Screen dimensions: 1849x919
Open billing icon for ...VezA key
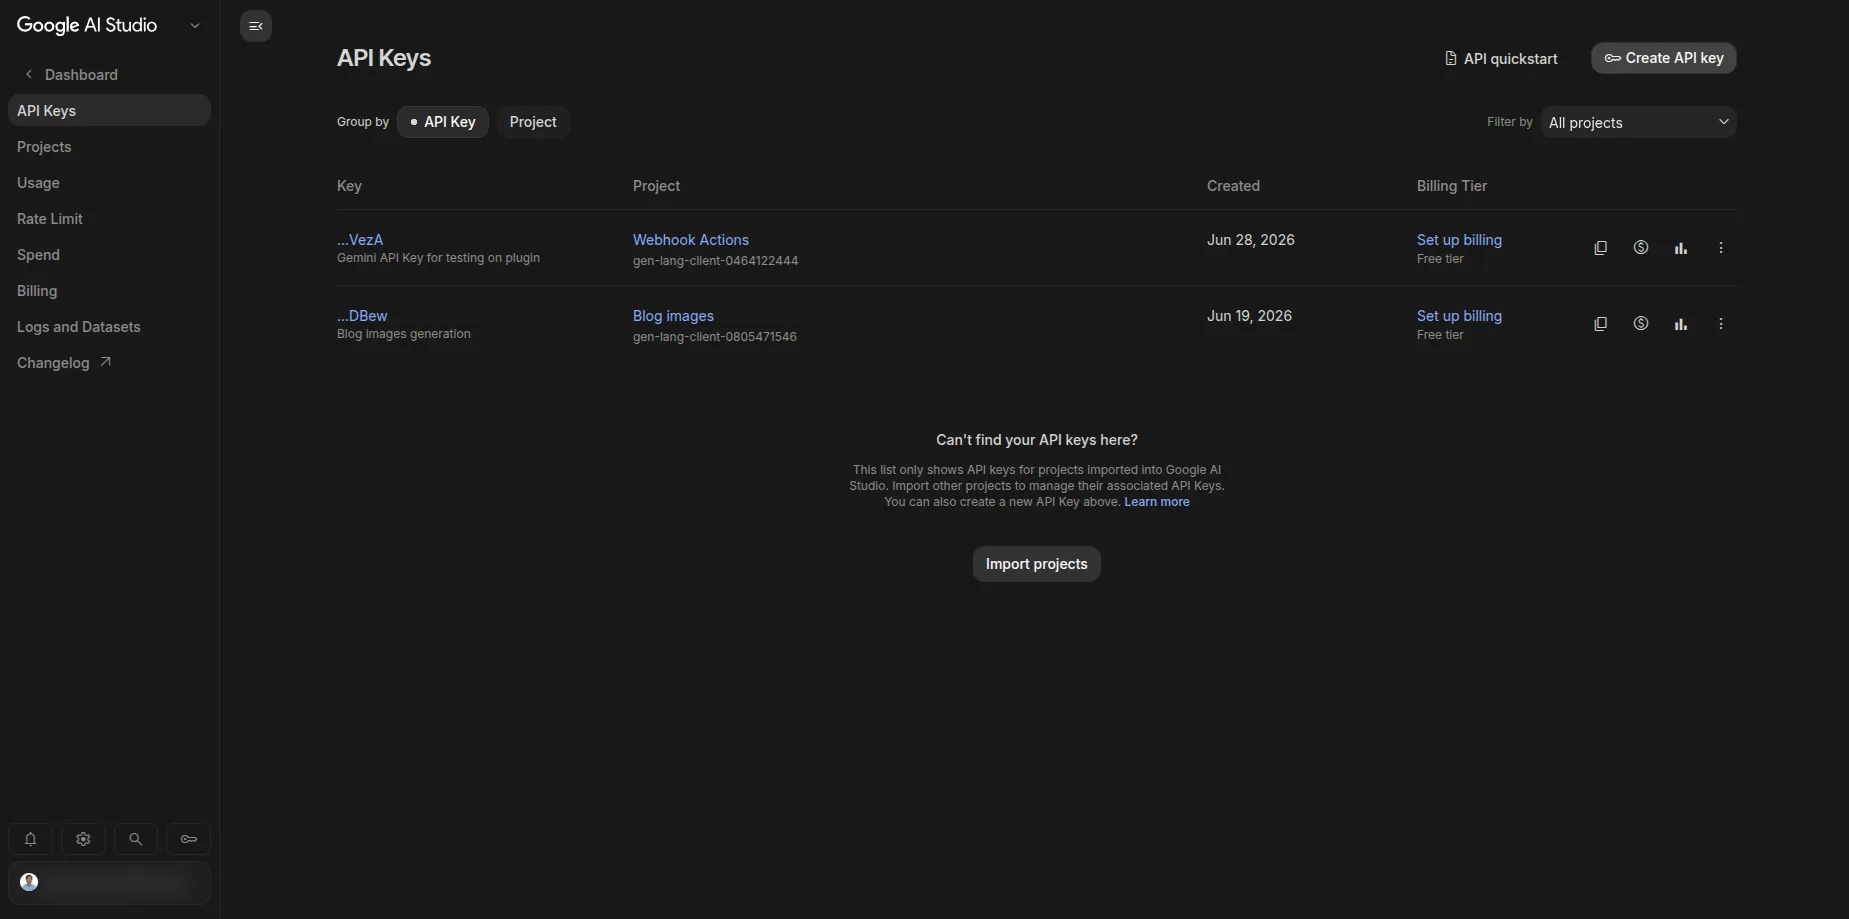1640,248
